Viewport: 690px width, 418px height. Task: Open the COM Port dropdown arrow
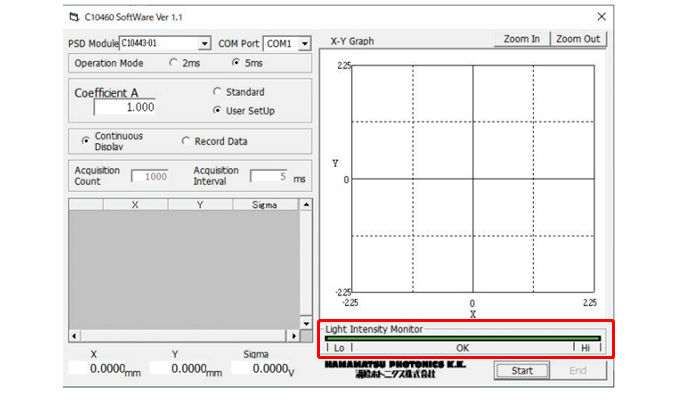pyautogui.click(x=305, y=44)
